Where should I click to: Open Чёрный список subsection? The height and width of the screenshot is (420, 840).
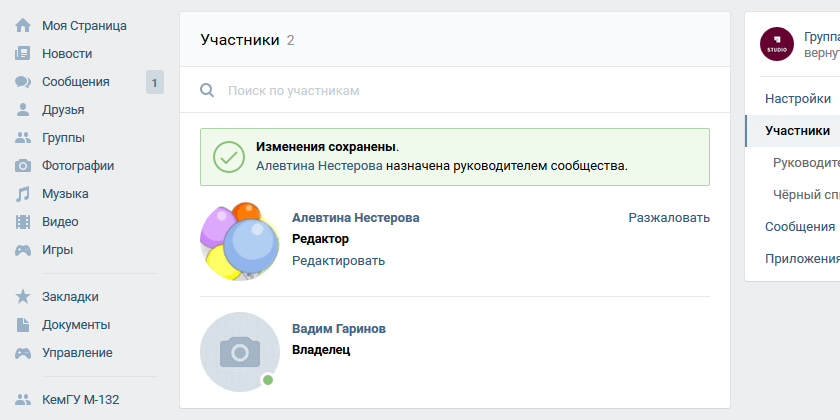click(x=805, y=194)
